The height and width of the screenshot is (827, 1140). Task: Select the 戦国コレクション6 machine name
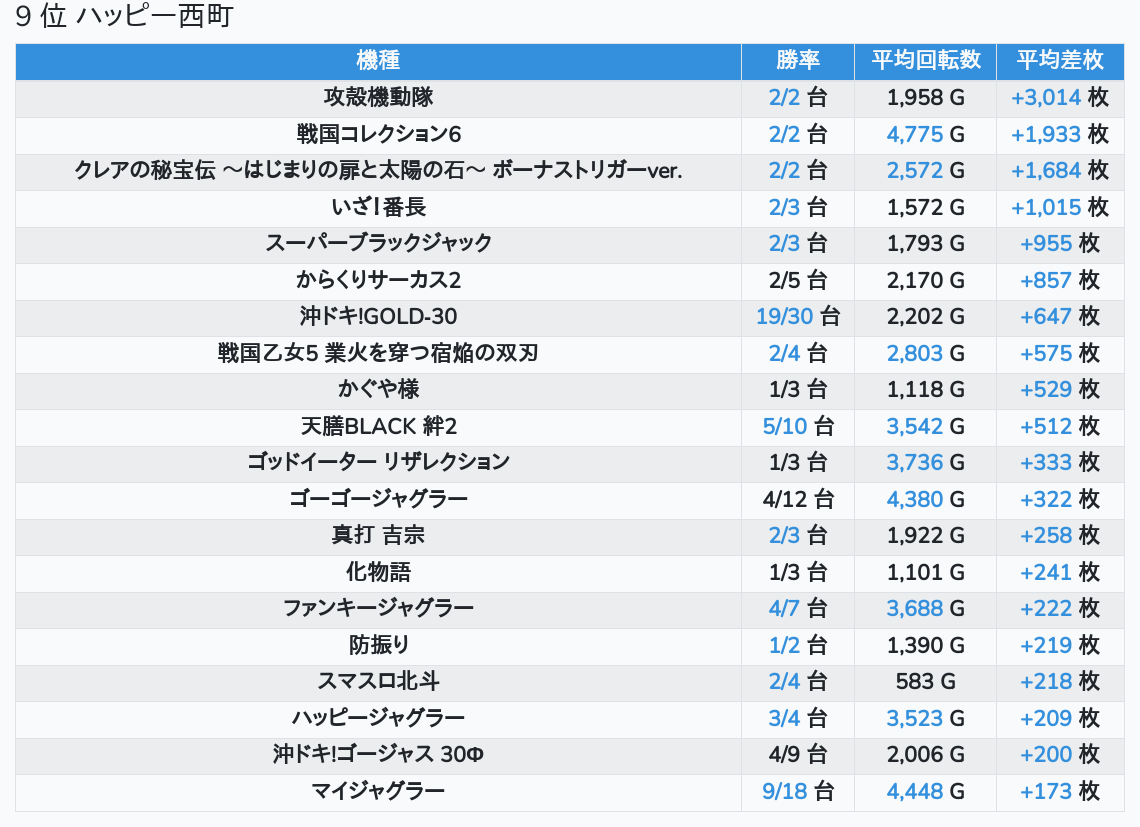tap(378, 134)
